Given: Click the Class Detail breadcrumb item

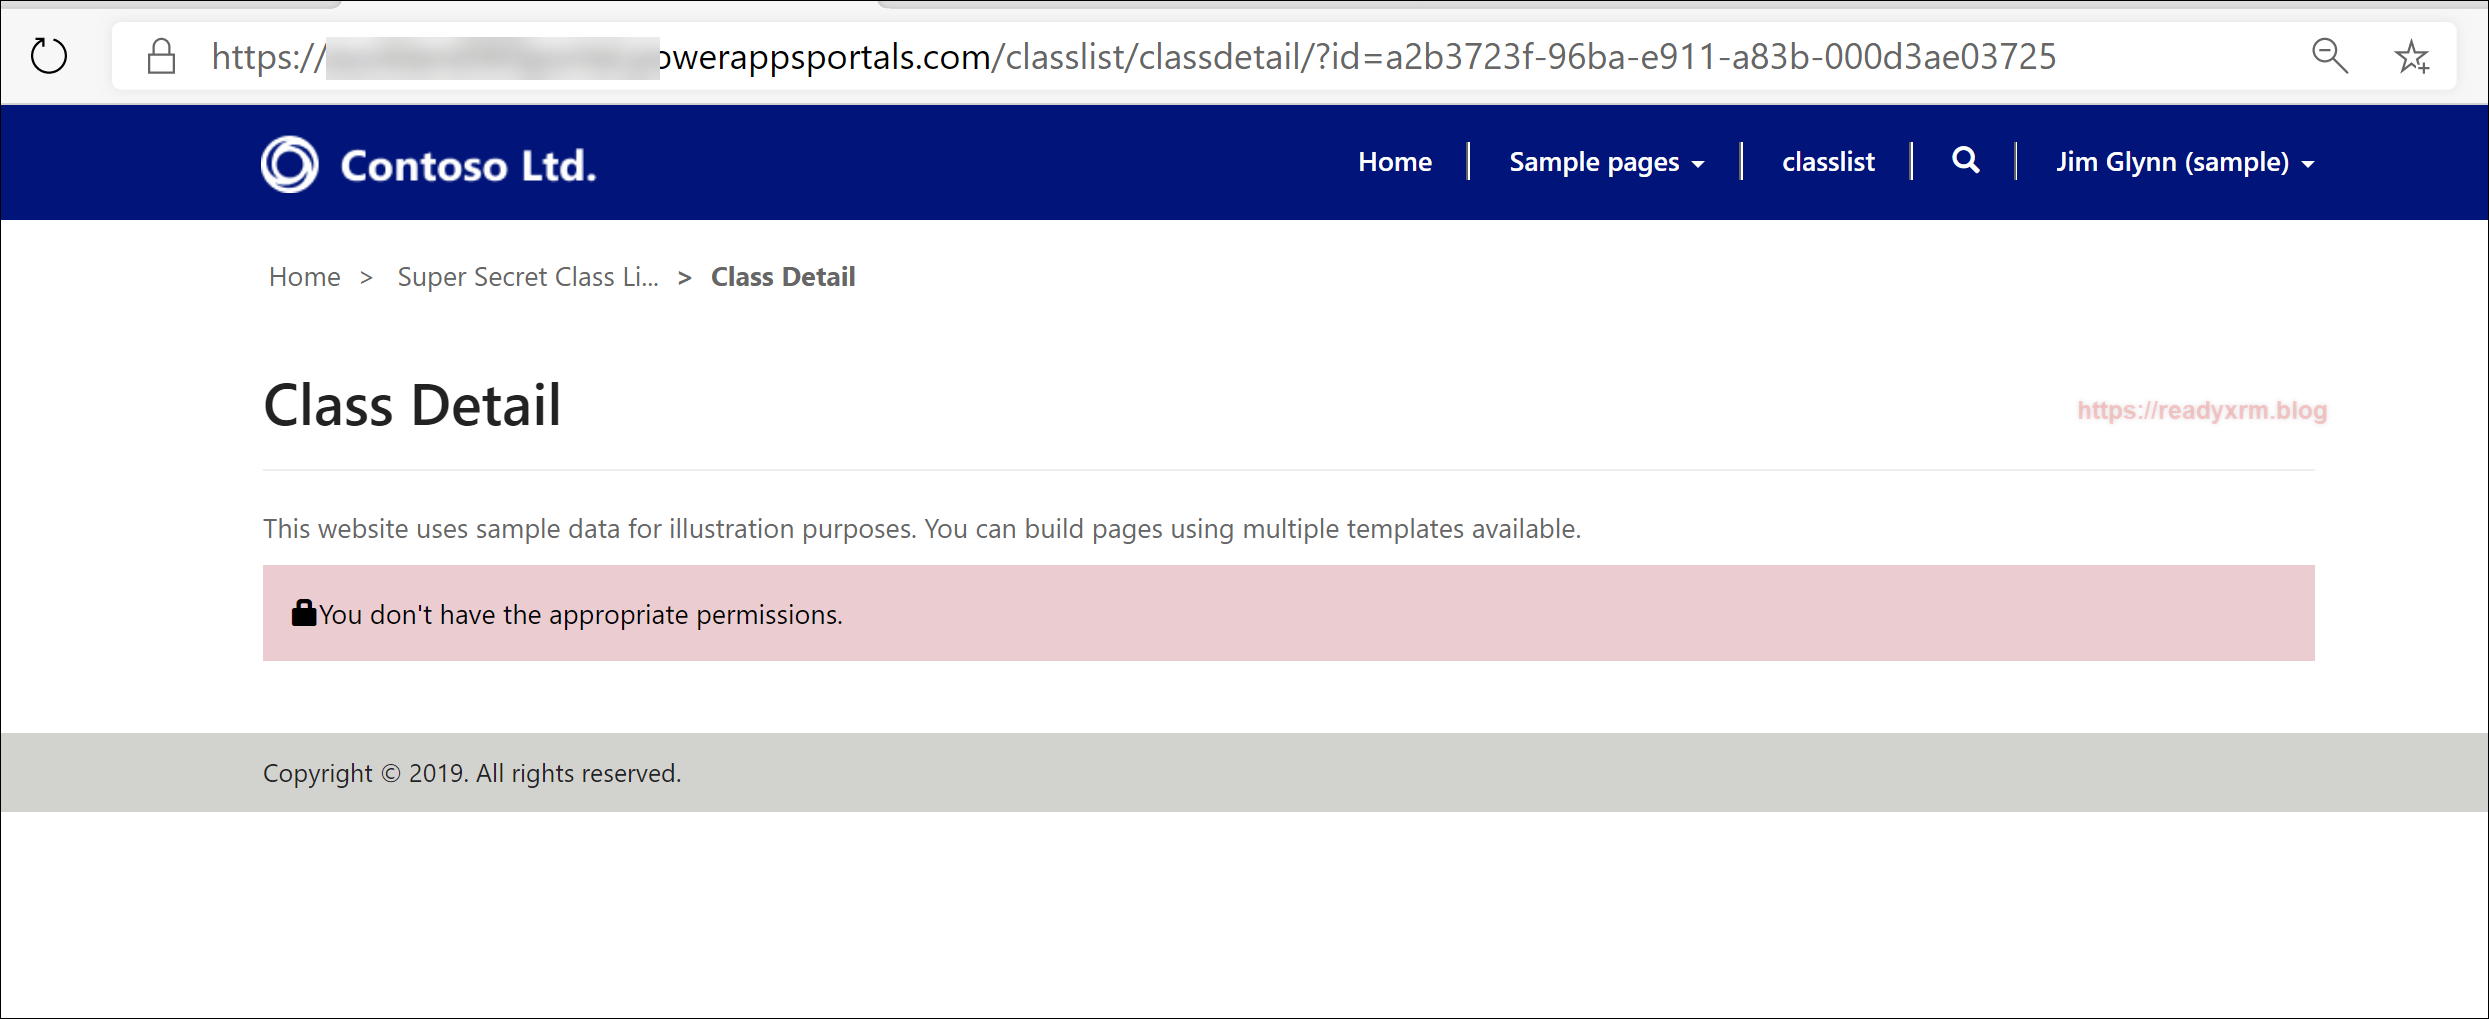Looking at the screenshot, I should click(783, 277).
